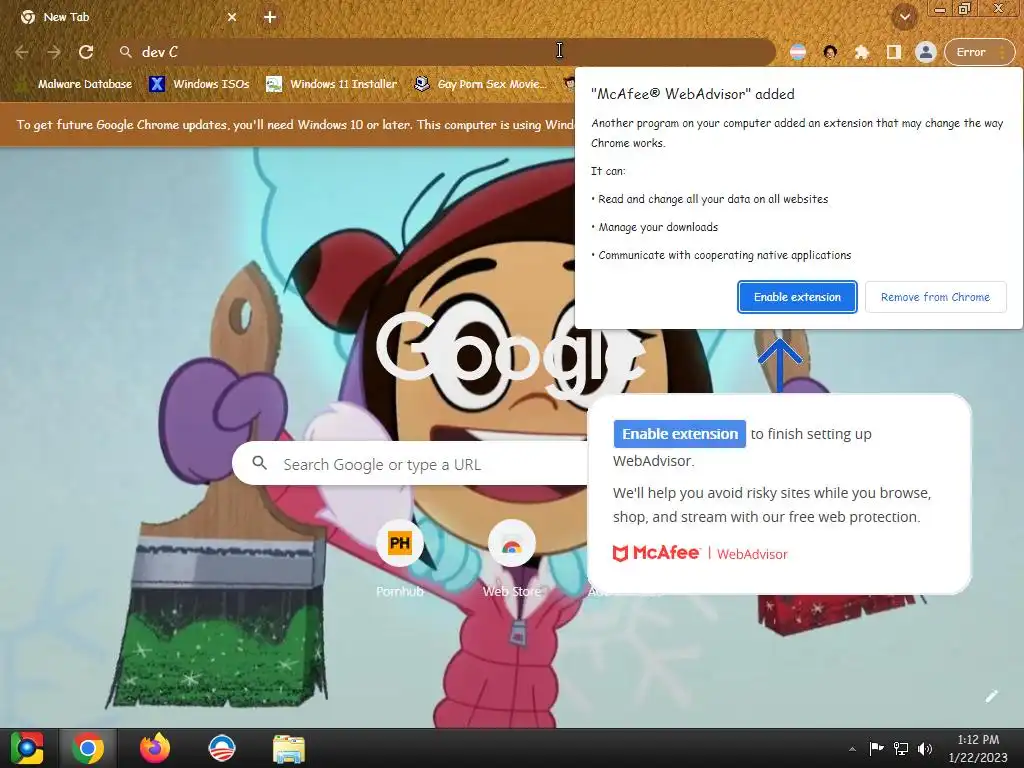Viewport: 1024px width, 768px height.
Task: Click the customize Chrome pencil icon
Action: (991, 696)
